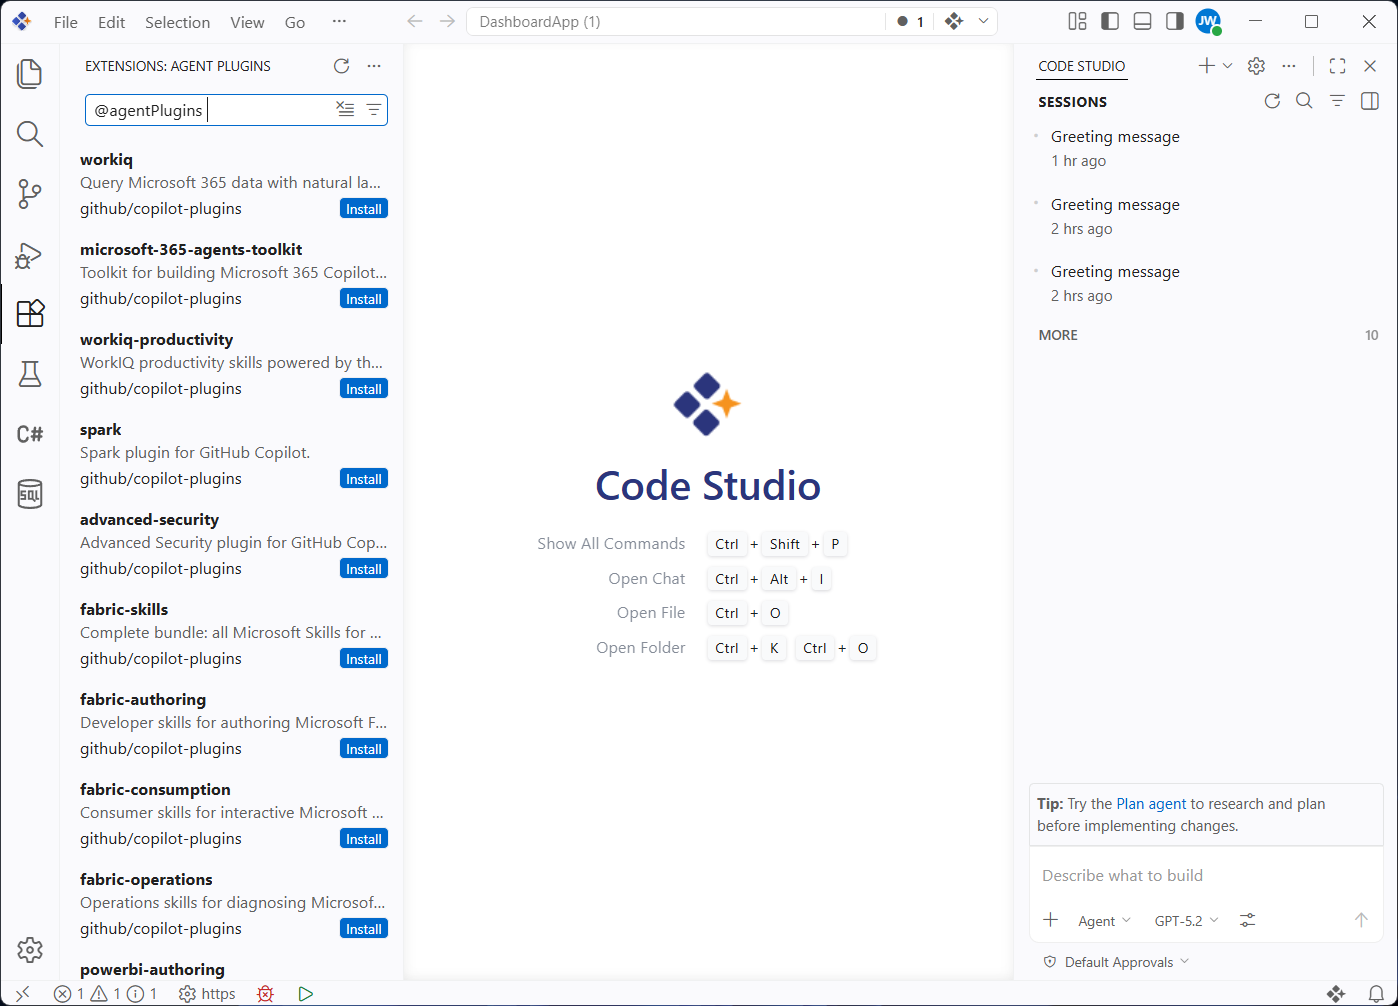Open the Manage gear in the activity bar
This screenshot has width=1398, height=1006.
point(30,950)
